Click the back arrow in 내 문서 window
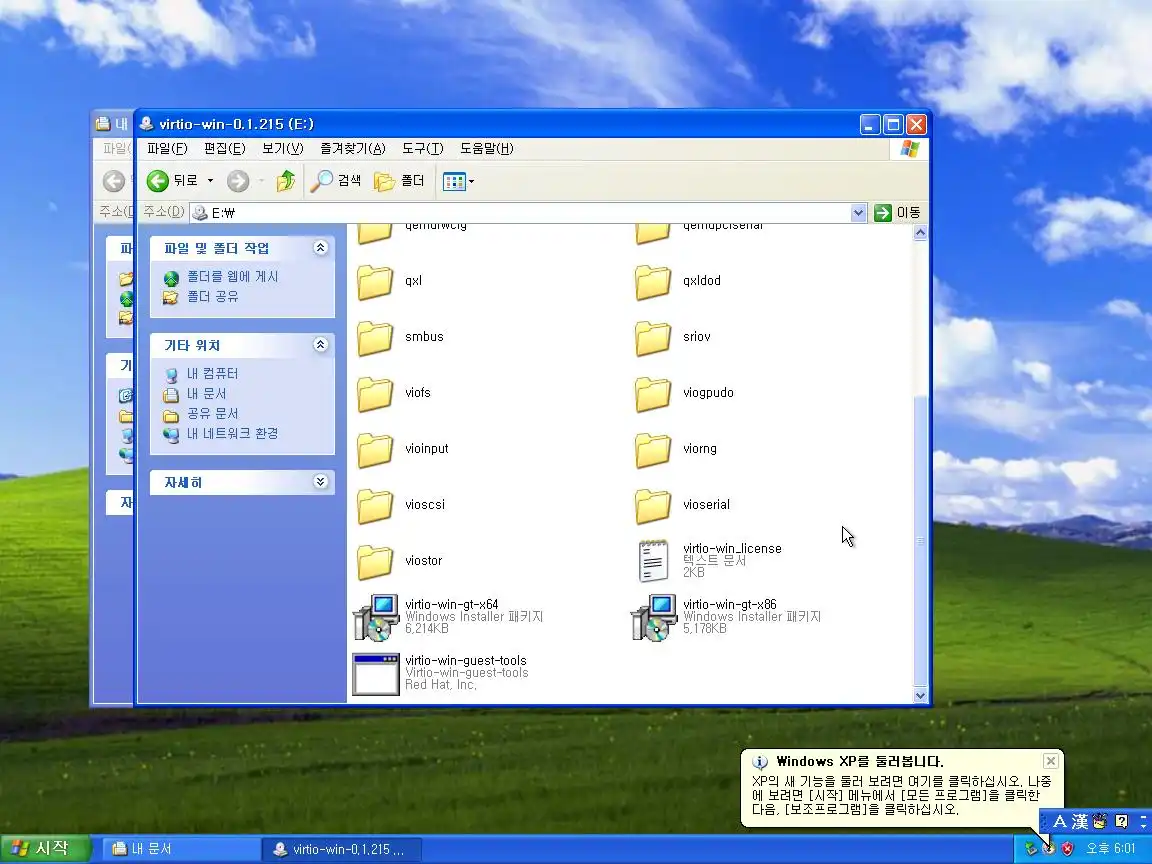The height and width of the screenshot is (864, 1152). (114, 181)
